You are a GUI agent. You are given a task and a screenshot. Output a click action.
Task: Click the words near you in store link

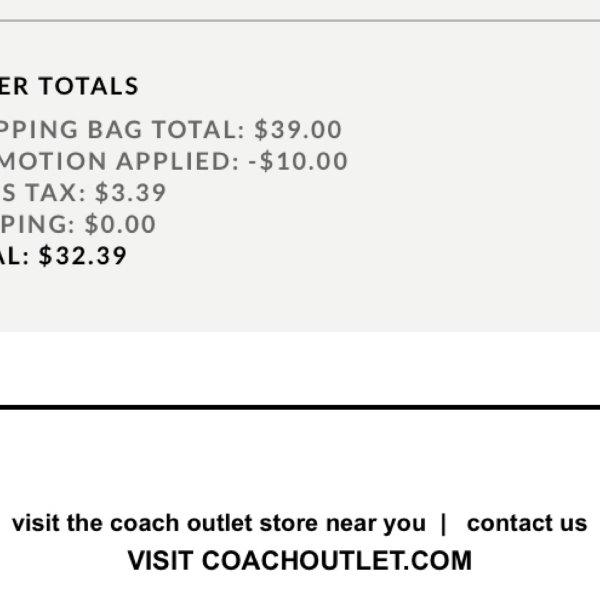376,524
